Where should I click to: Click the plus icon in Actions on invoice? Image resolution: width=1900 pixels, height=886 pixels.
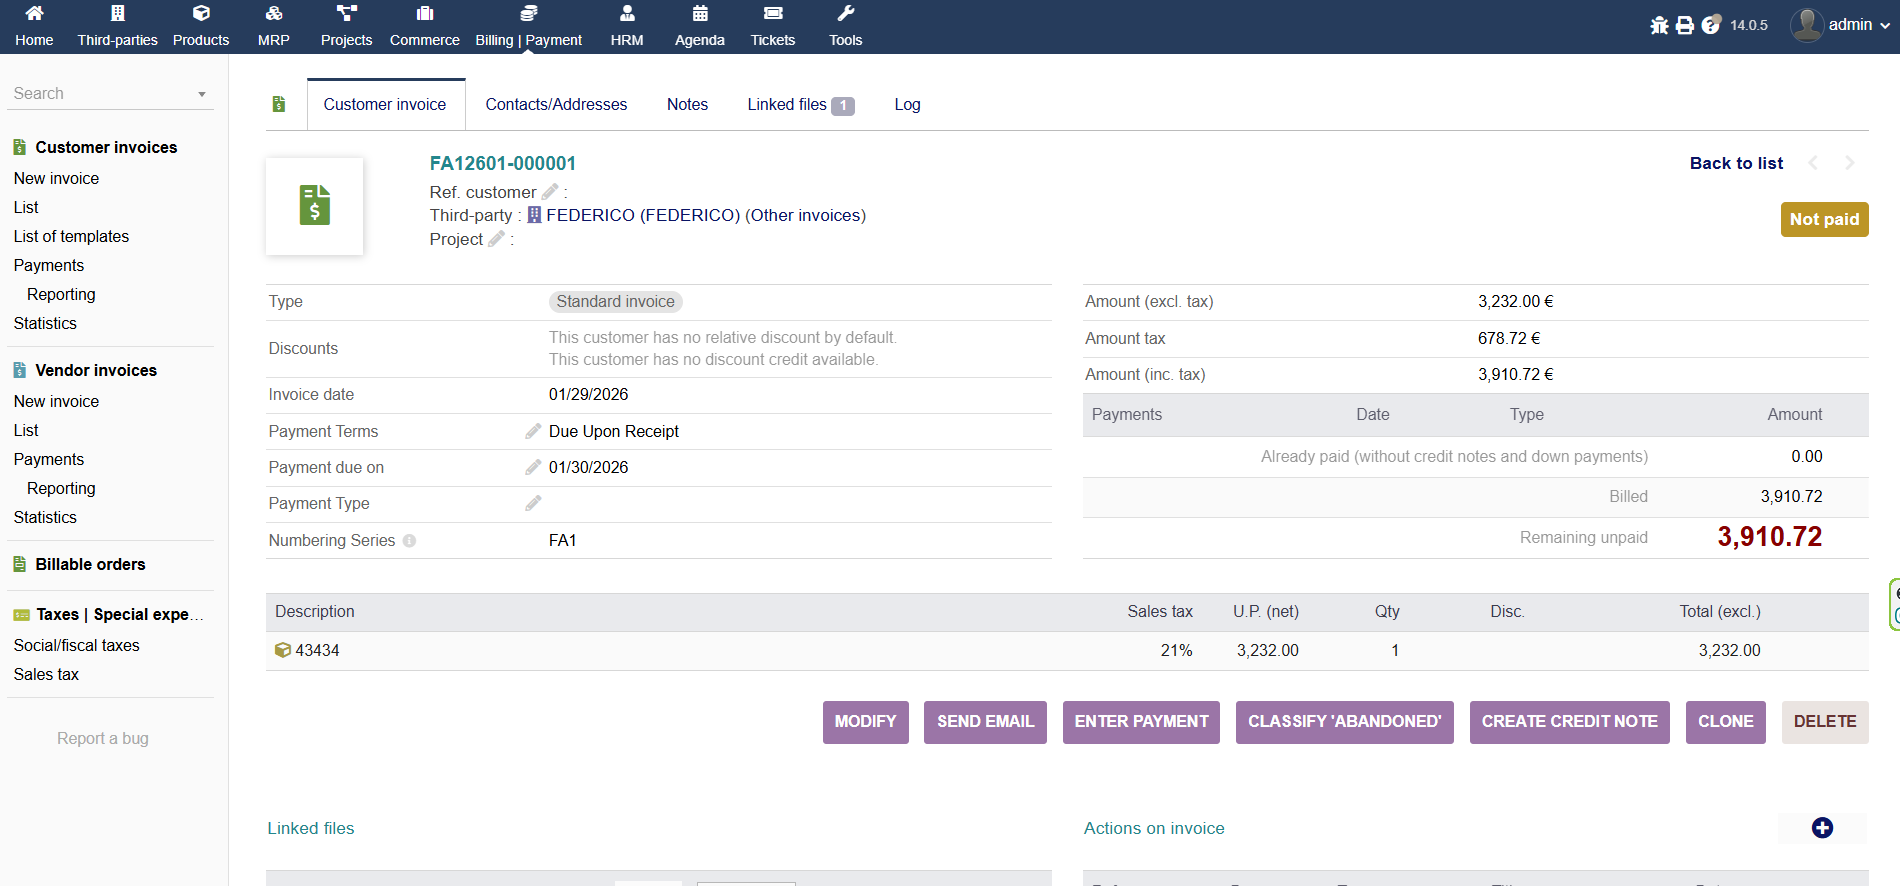pyautogui.click(x=1822, y=828)
